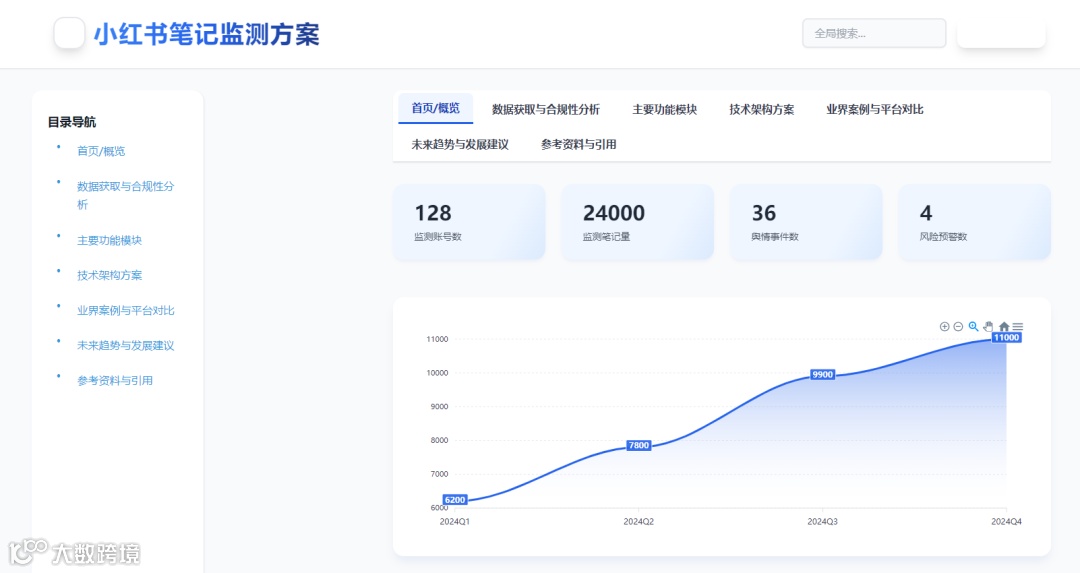The width and height of the screenshot is (1080, 573).
Task: Open the 参考资料与引用 tab
Action: 579,145
